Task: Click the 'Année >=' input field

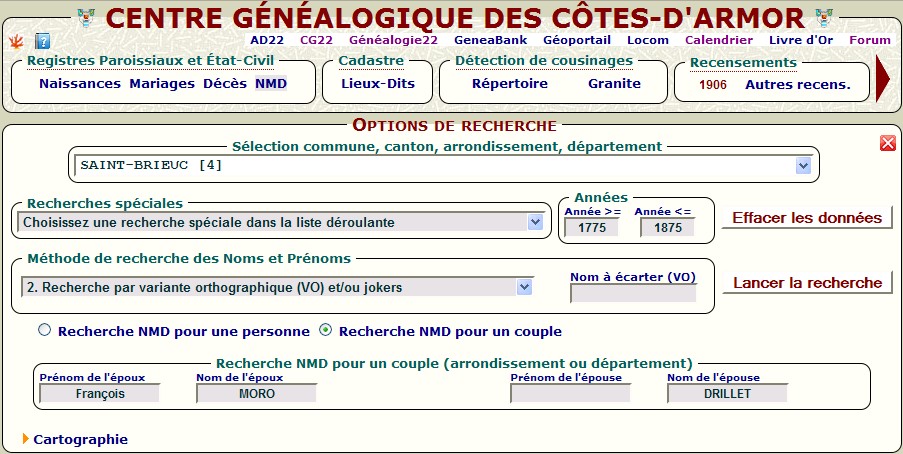Action: click(x=591, y=228)
